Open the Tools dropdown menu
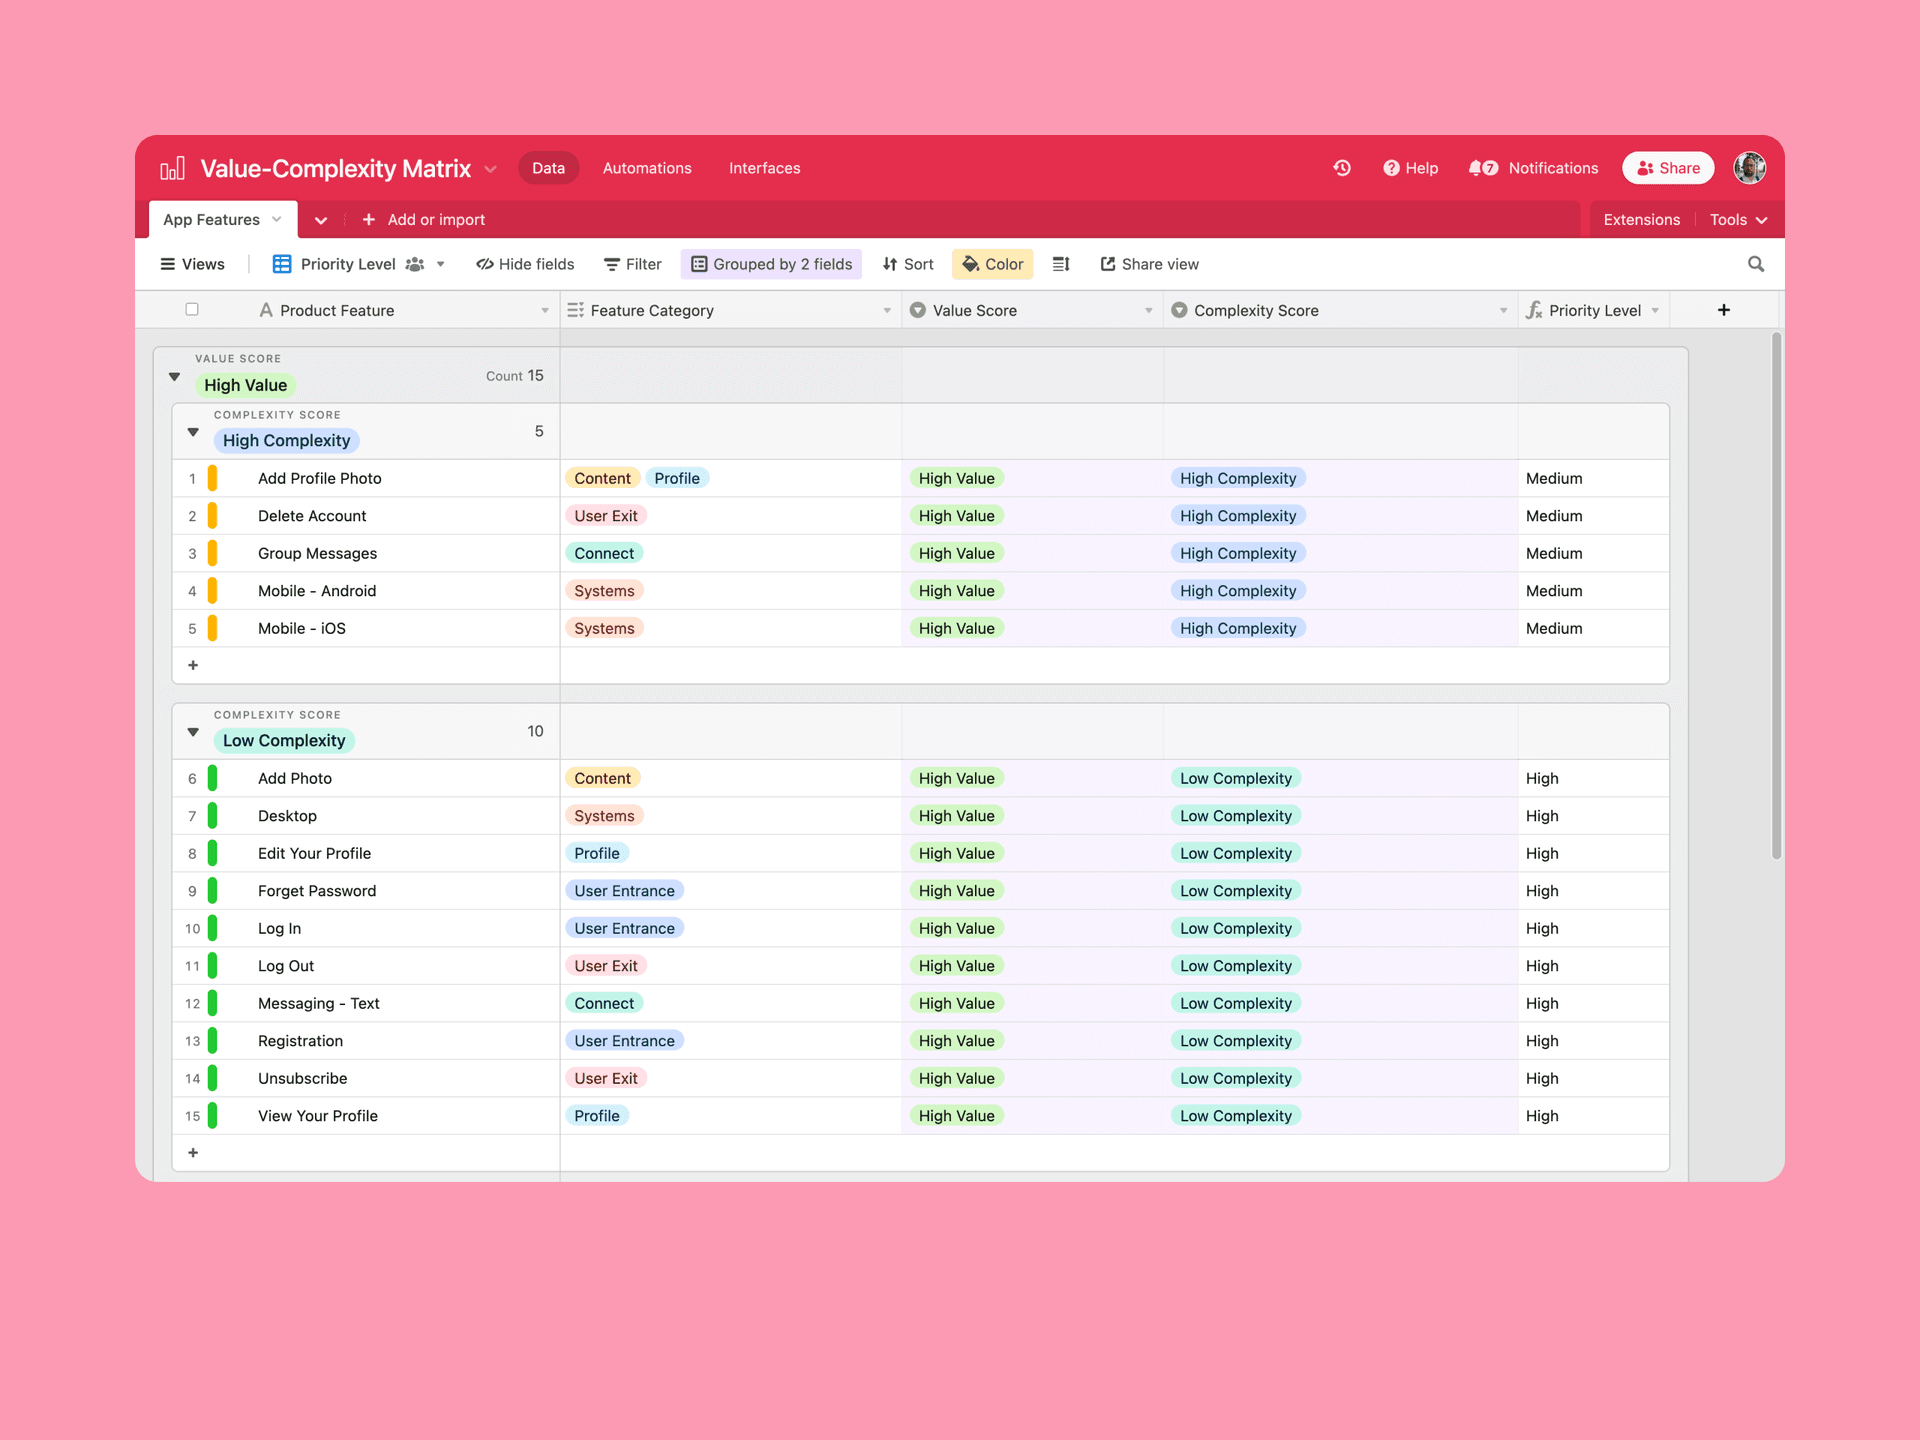 (1738, 219)
